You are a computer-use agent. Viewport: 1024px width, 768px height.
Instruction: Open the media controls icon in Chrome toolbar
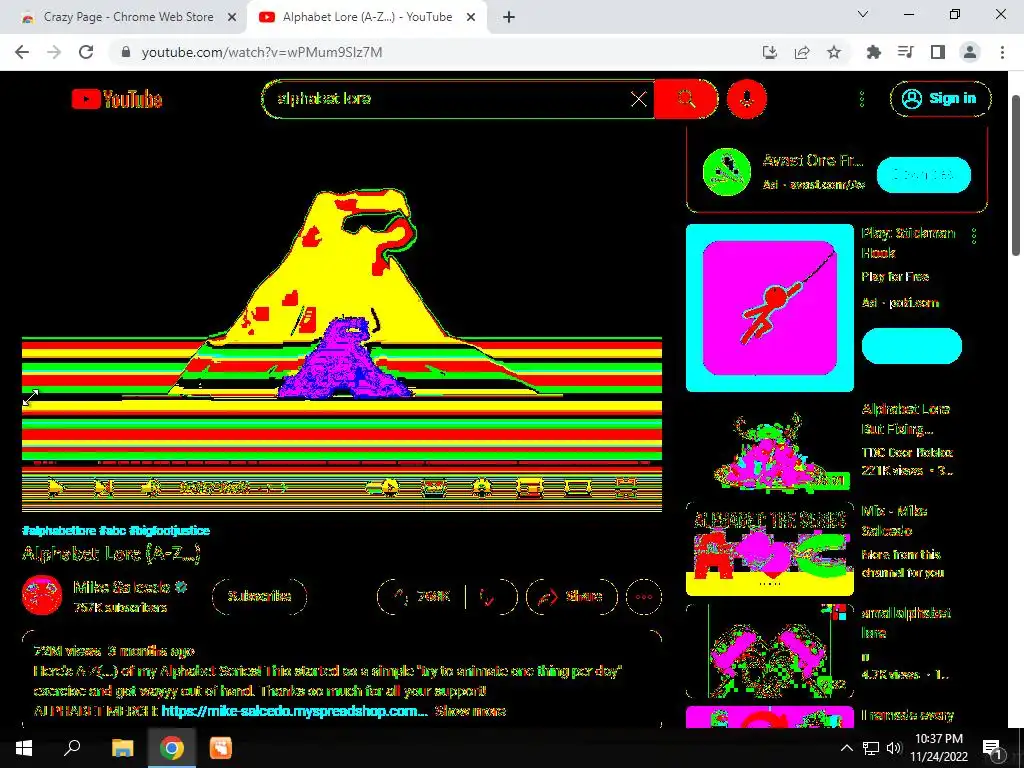(x=905, y=52)
